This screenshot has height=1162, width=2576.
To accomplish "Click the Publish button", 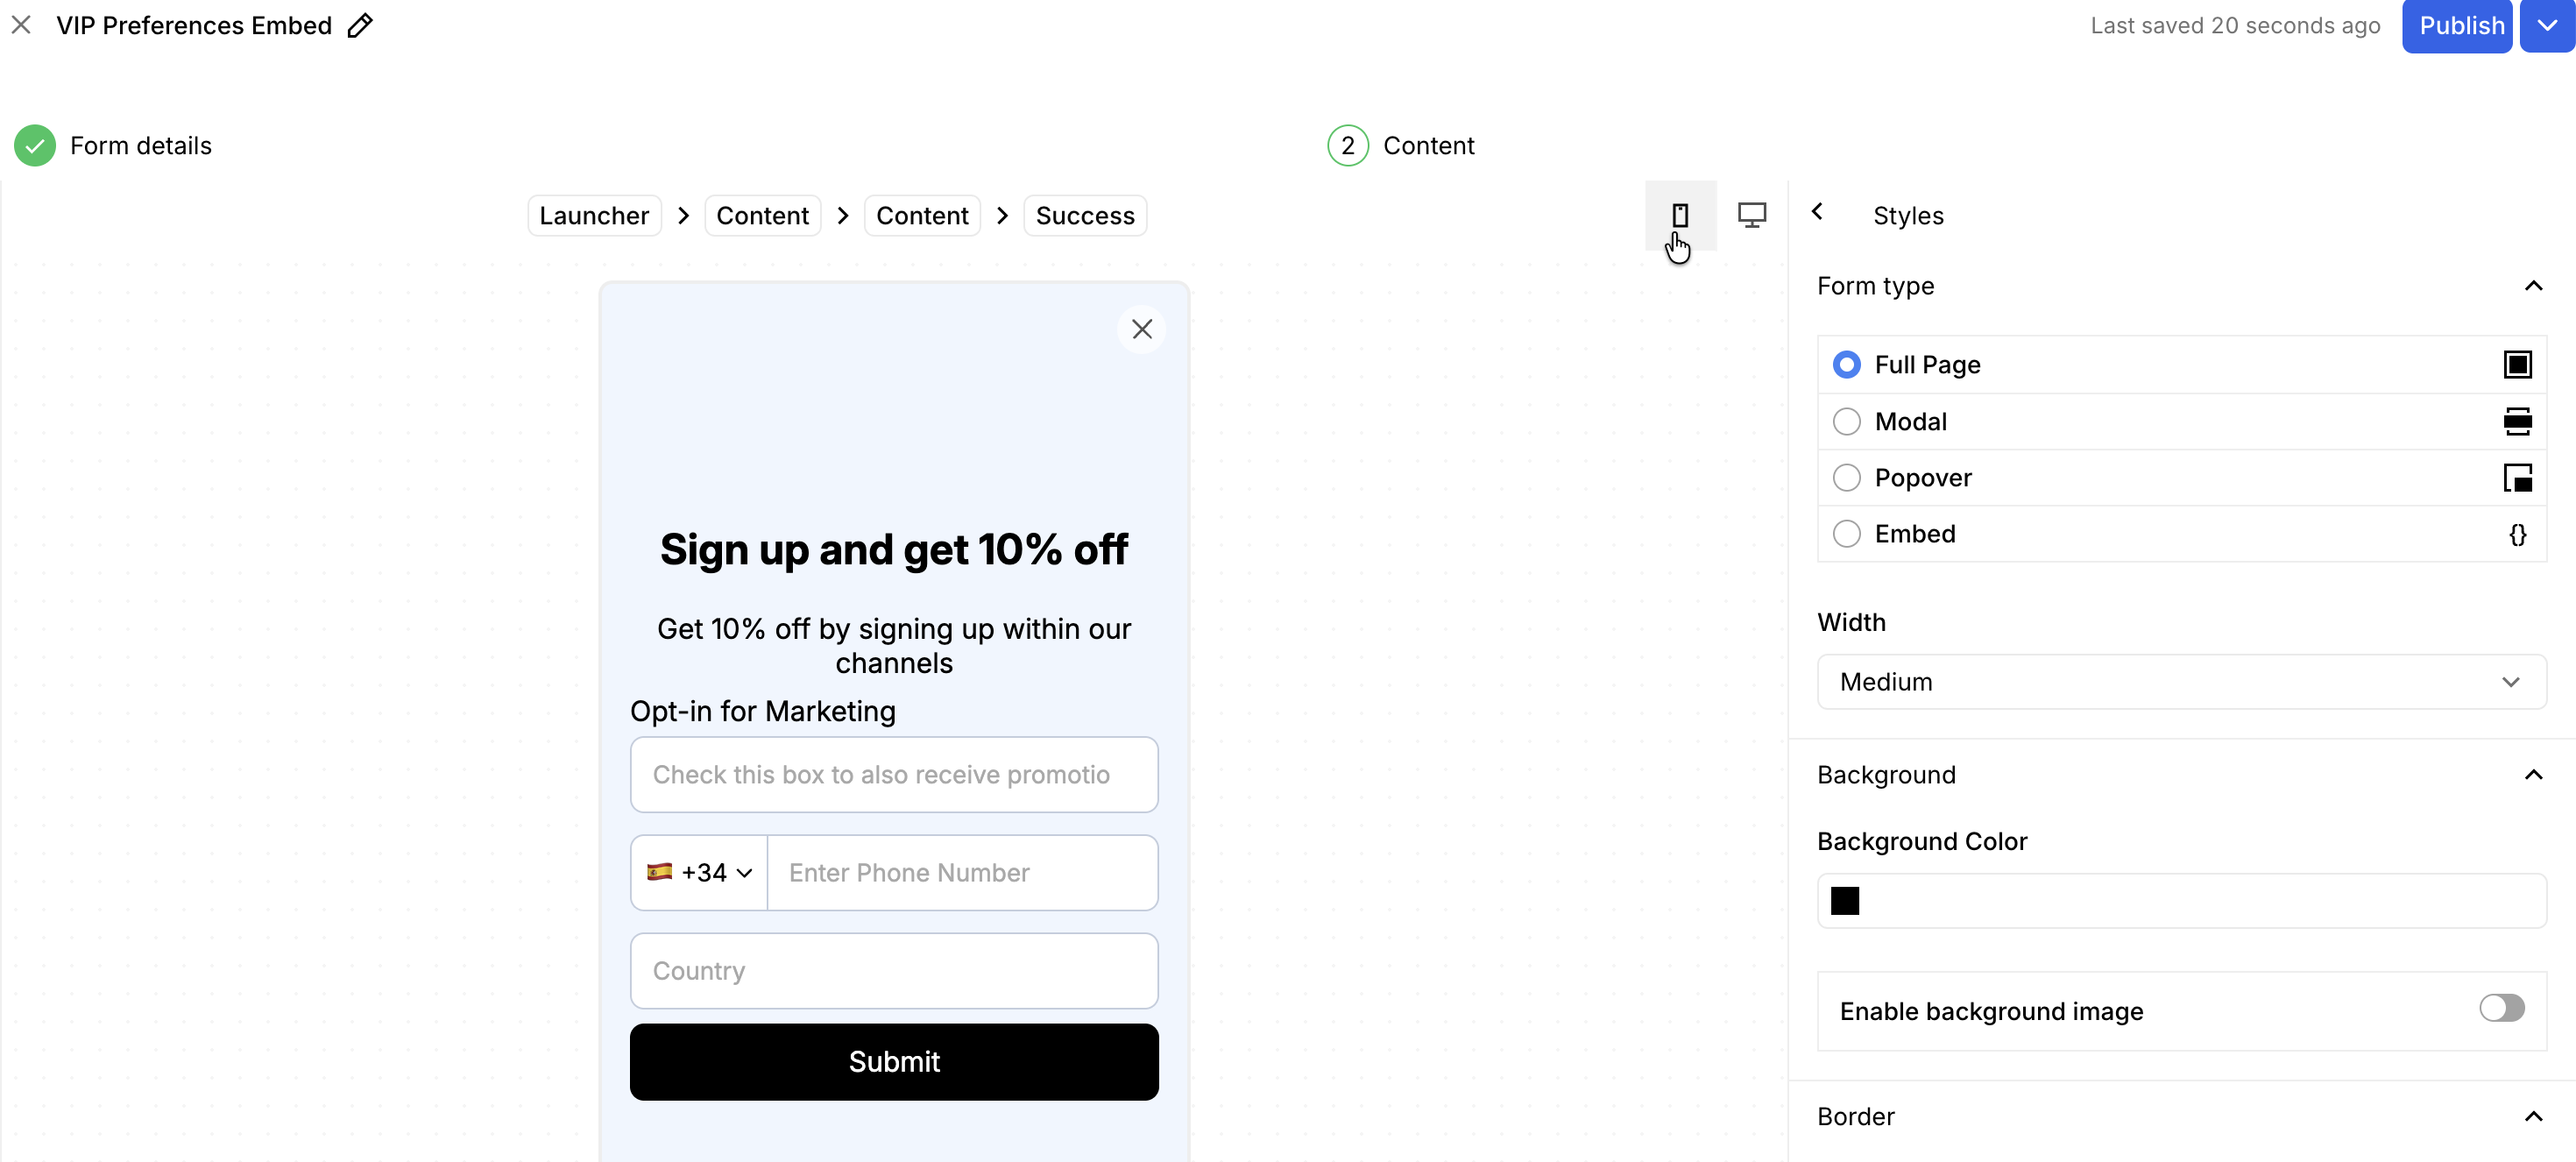I will (x=2457, y=26).
